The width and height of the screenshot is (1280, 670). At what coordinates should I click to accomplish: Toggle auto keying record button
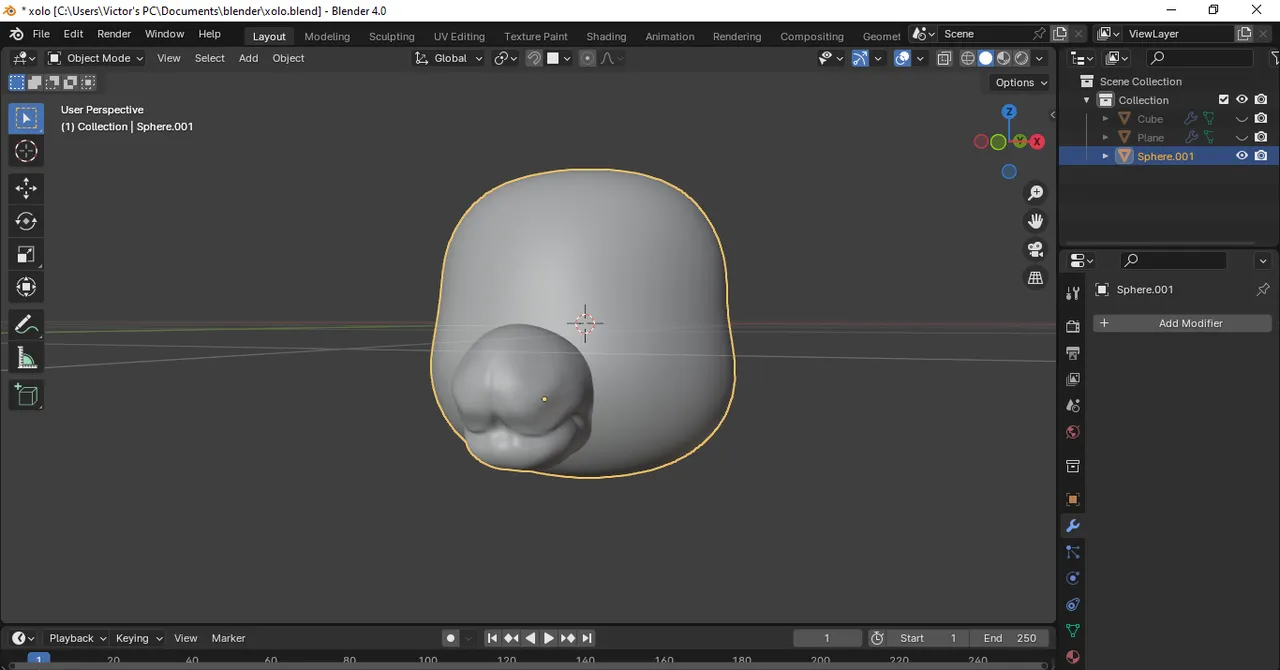(x=451, y=638)
